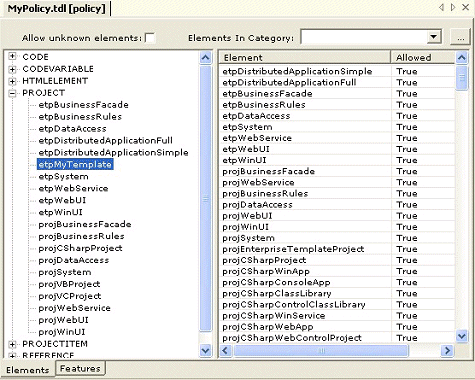Select the projCSharpWebApp list row
This screenshot has height=380, width=475.
click(337, 327)
